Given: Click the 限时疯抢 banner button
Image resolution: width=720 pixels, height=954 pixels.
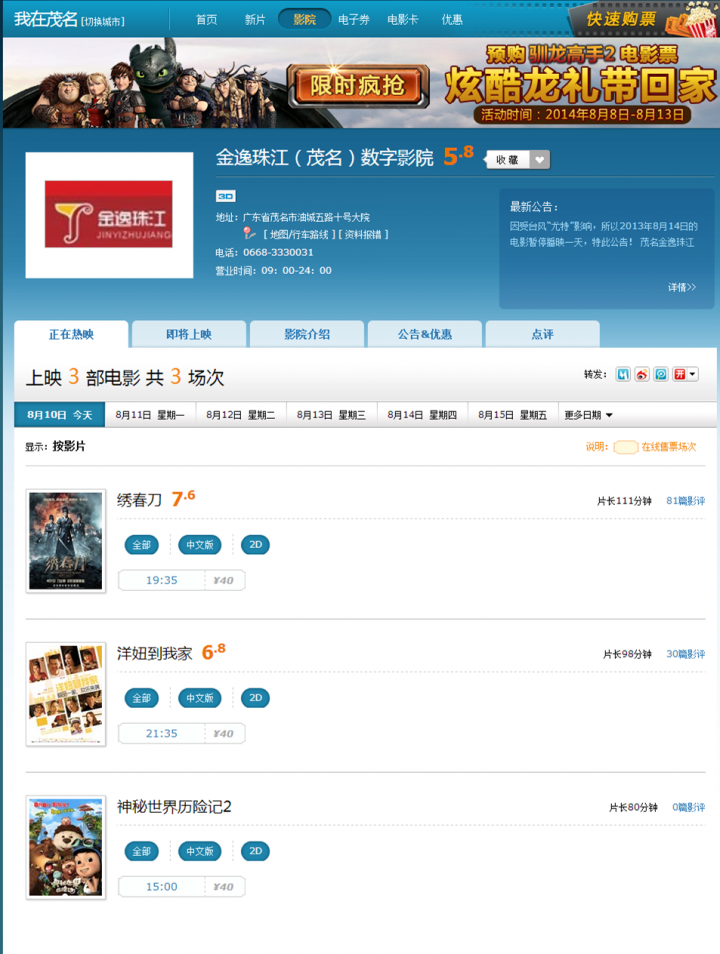Looking at the screenshot, I should click(x=358, y=86).
